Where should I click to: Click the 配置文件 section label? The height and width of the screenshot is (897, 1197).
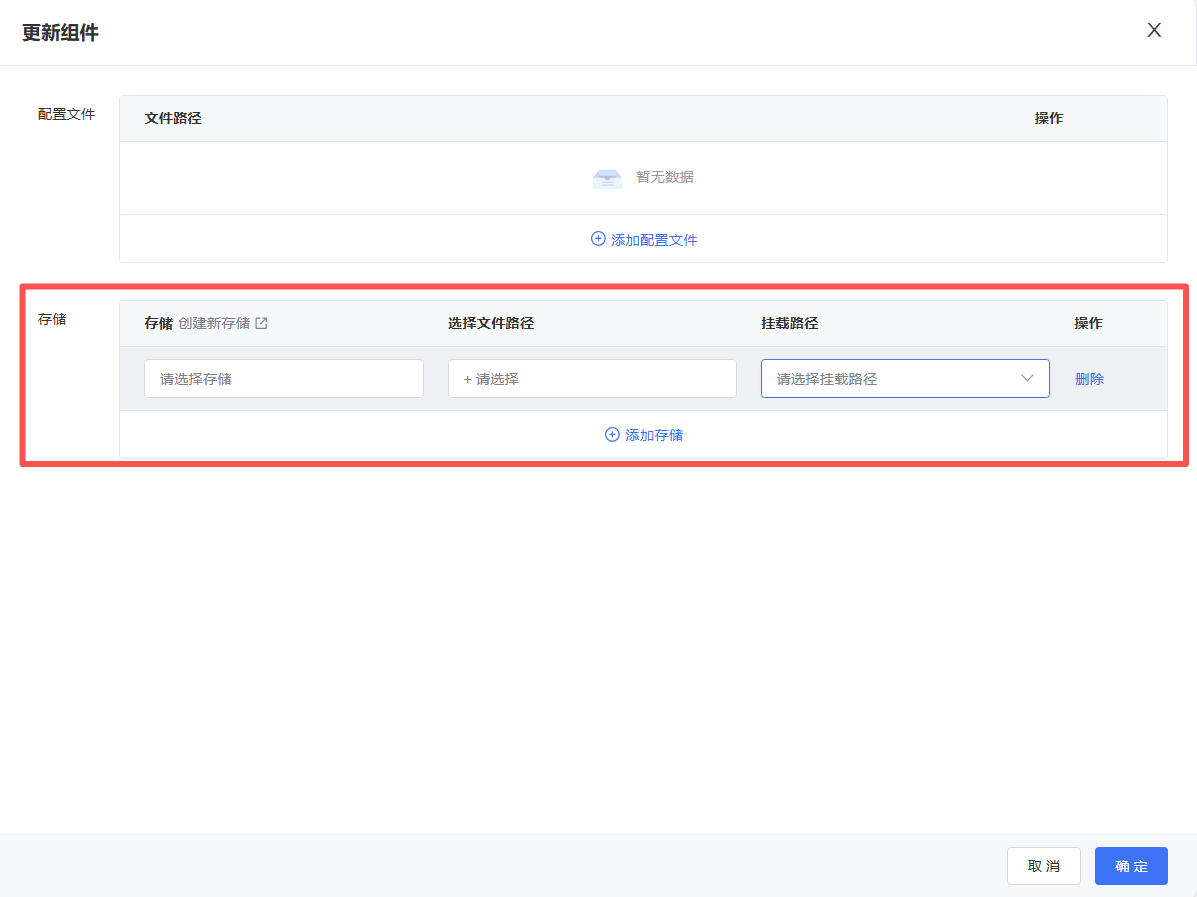pyautogui.click(x=66, y=114)
